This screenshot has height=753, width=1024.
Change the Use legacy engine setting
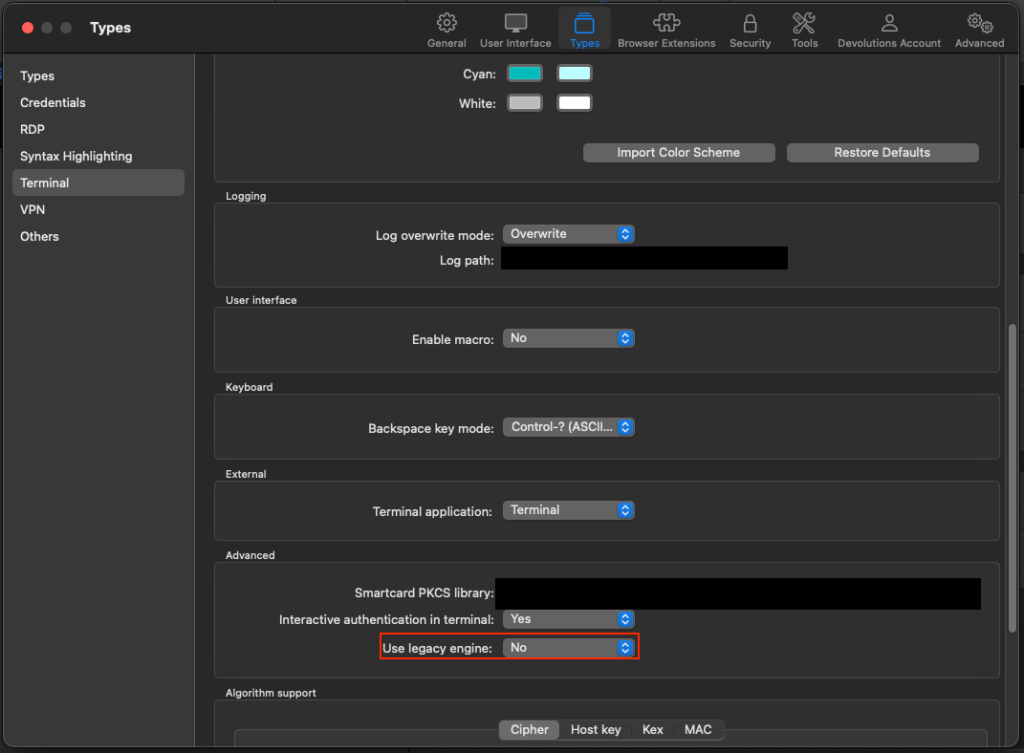[568, 648]
